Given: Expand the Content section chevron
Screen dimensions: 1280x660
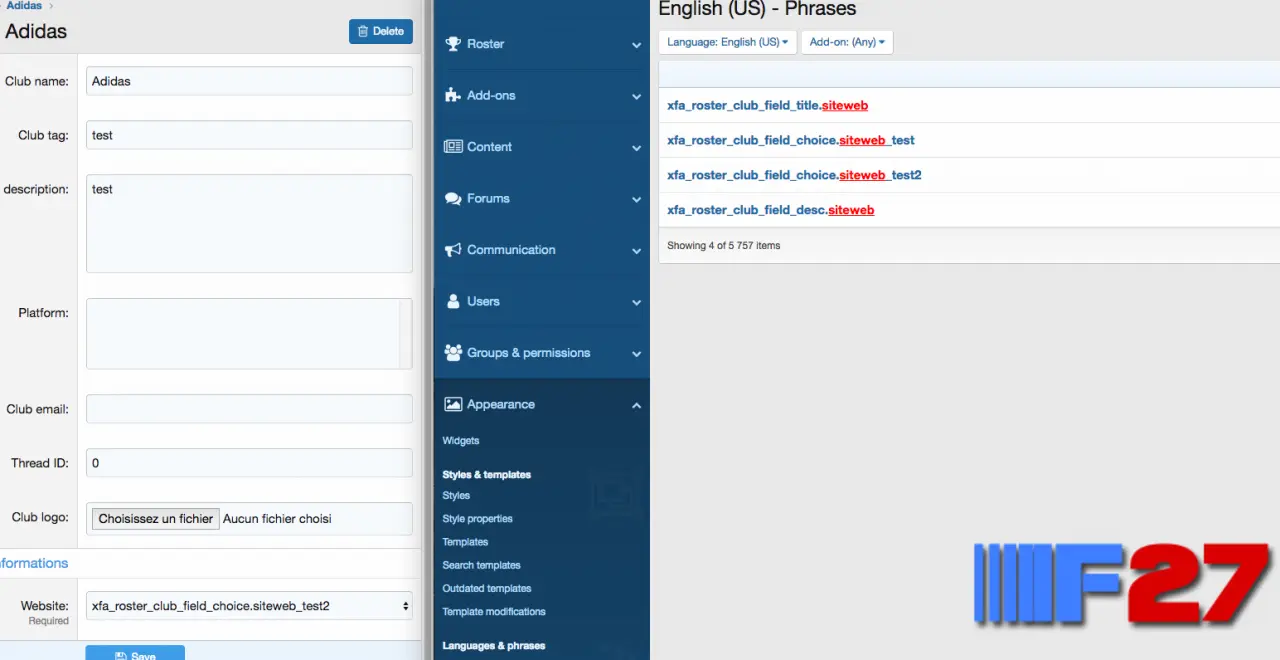Looking at the screenshot, I should [x=636, y=148].
